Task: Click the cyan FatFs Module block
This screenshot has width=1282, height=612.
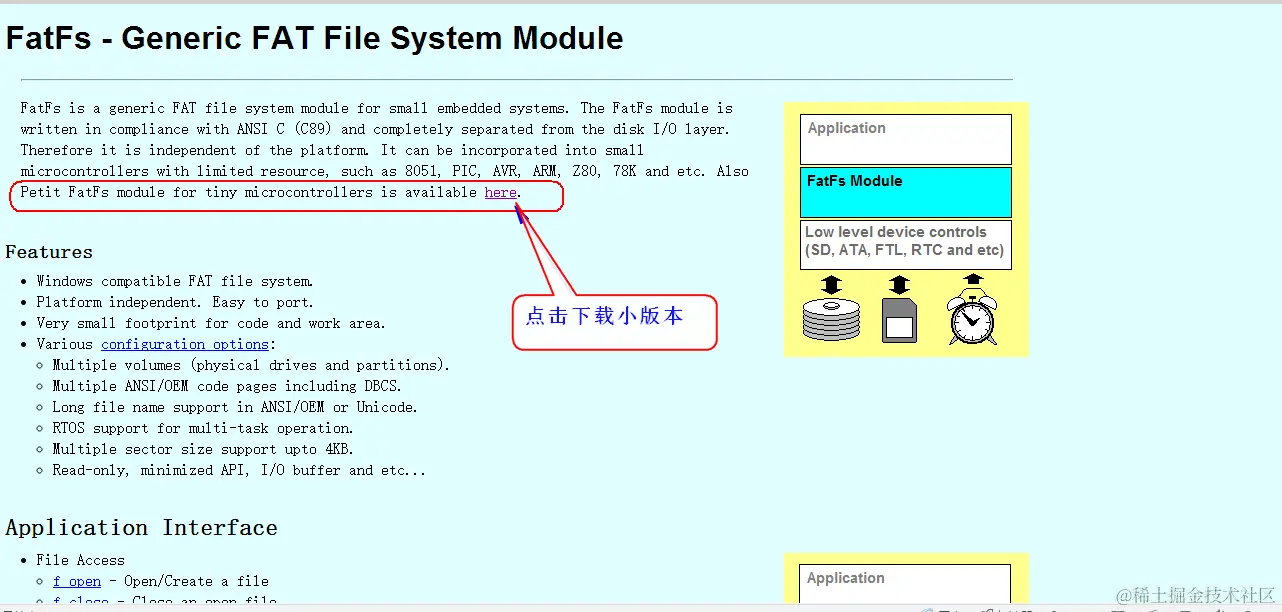Action: click(x=905, y=191)
